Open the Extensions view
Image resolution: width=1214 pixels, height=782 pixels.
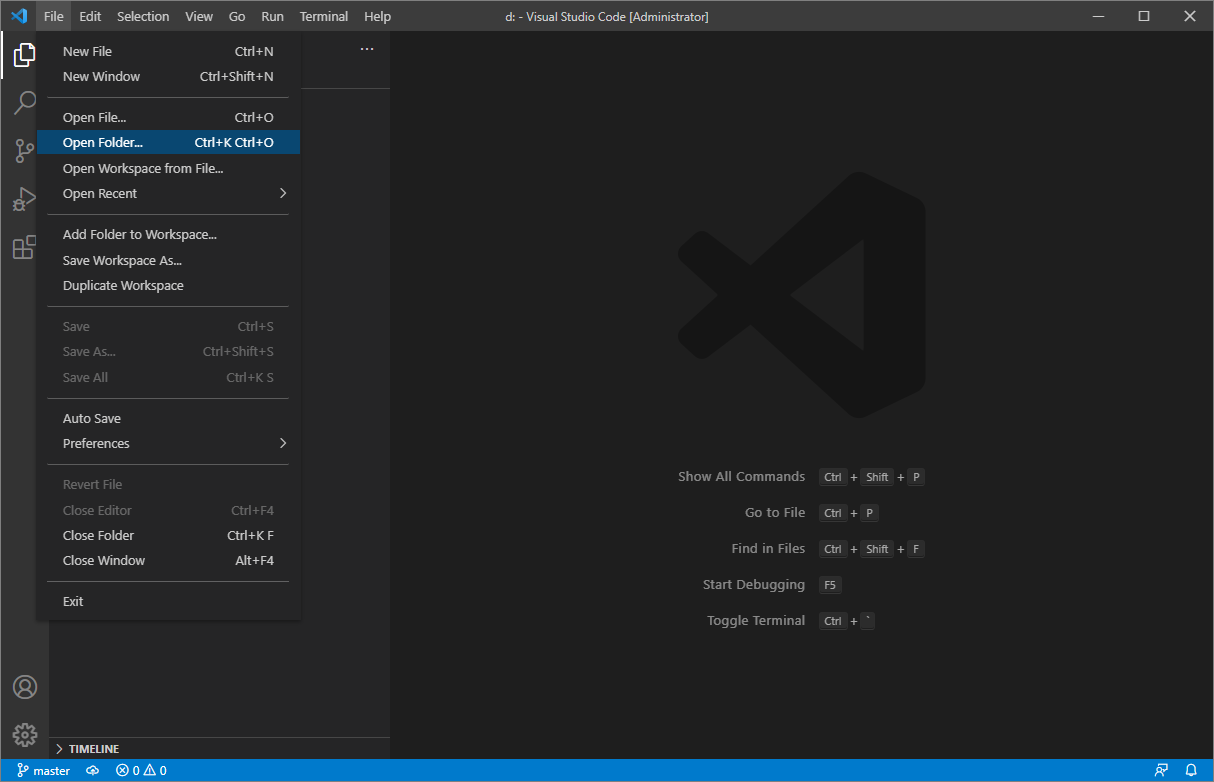pos(24,247)
